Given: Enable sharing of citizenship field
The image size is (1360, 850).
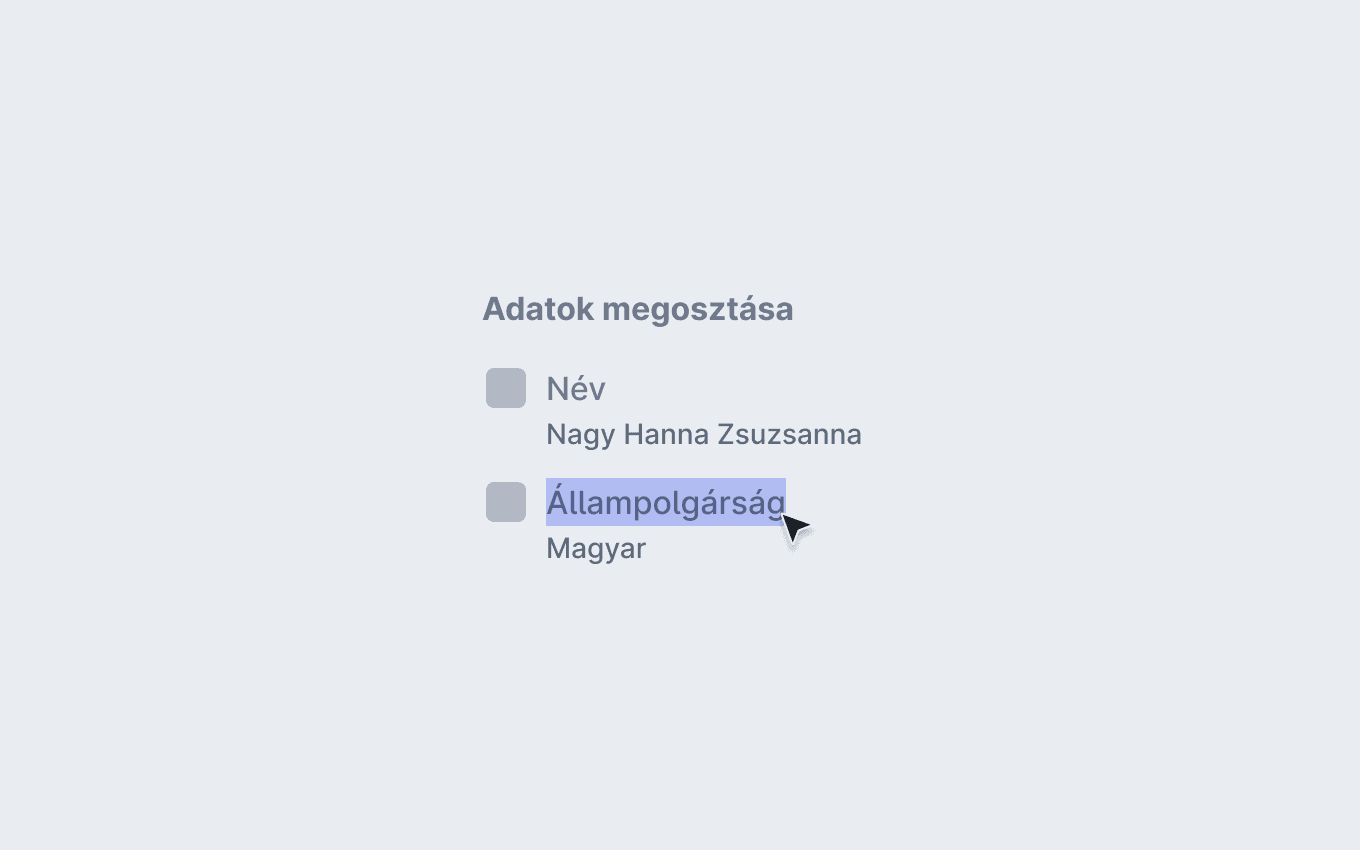Looking at the screenshot, I should [506, 502].
